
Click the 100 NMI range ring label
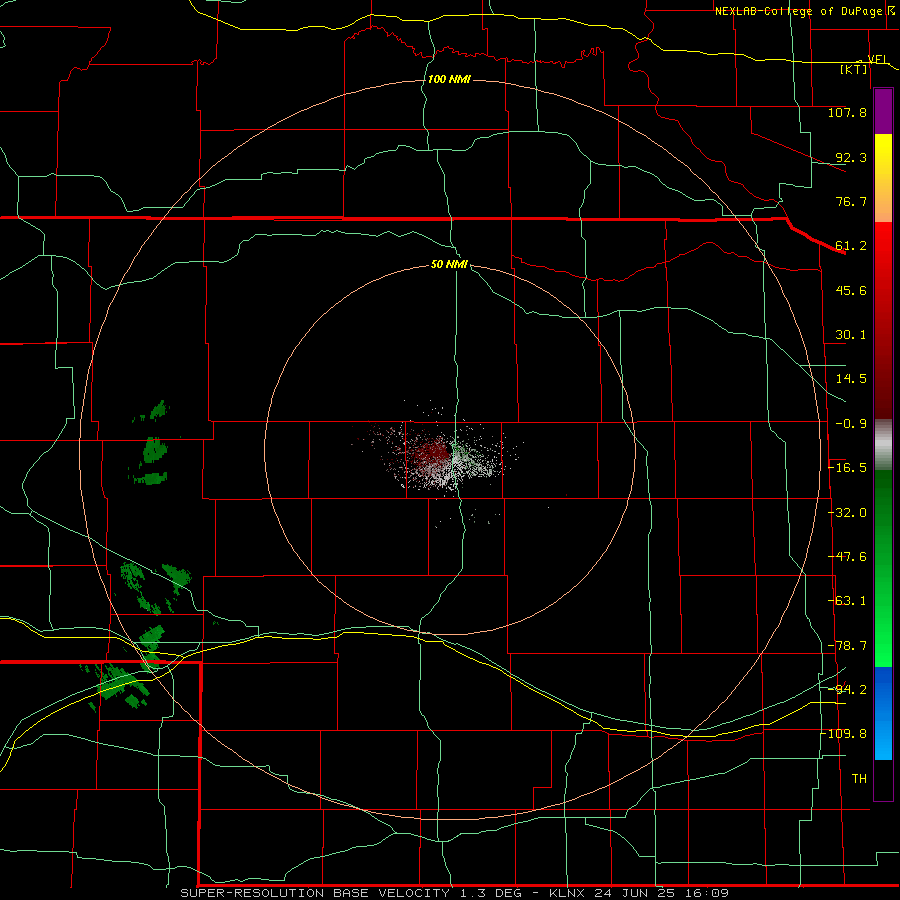point(449,79)
